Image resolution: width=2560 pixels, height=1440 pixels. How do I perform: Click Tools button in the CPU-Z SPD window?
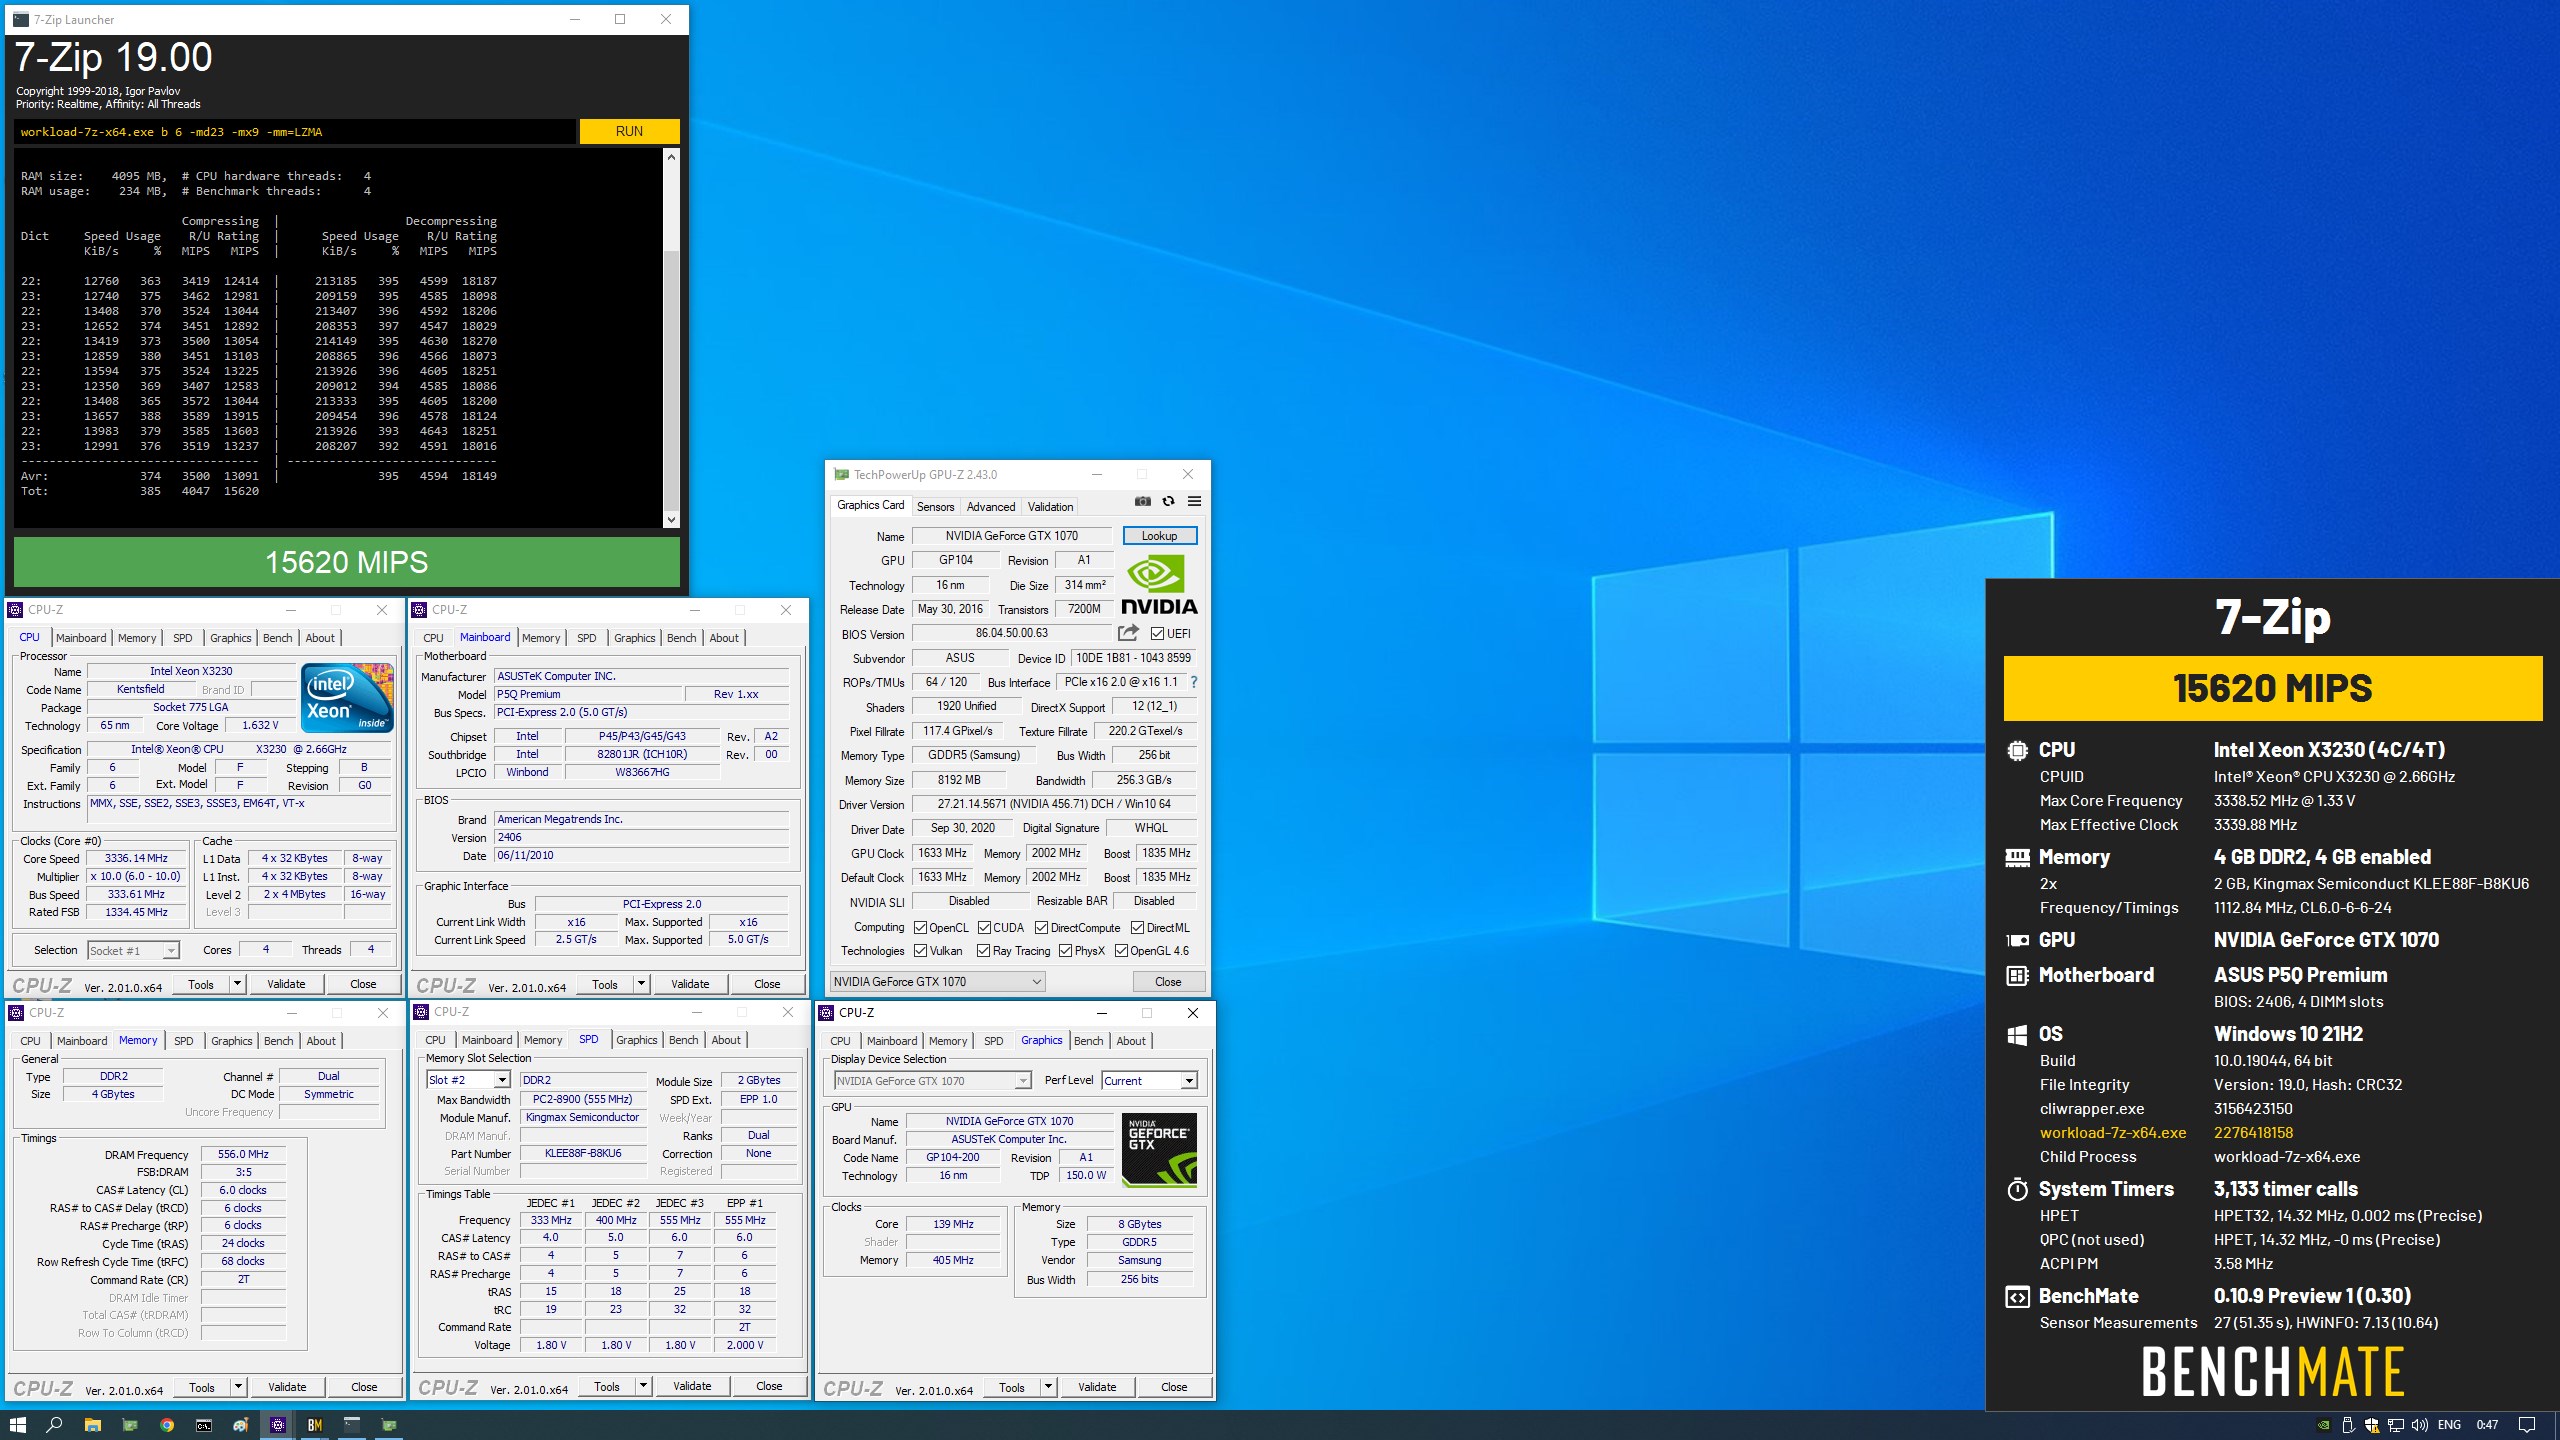[x=607, y=1386]
